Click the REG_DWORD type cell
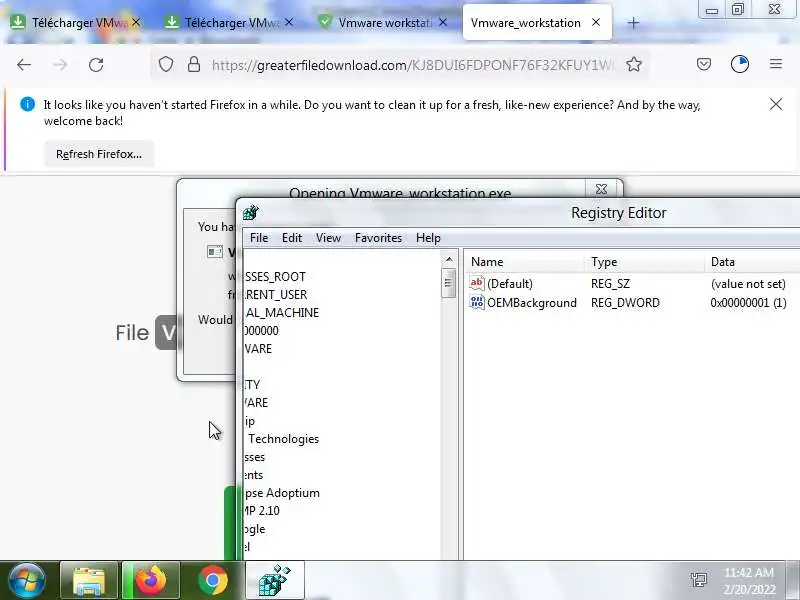 [625, 303]
